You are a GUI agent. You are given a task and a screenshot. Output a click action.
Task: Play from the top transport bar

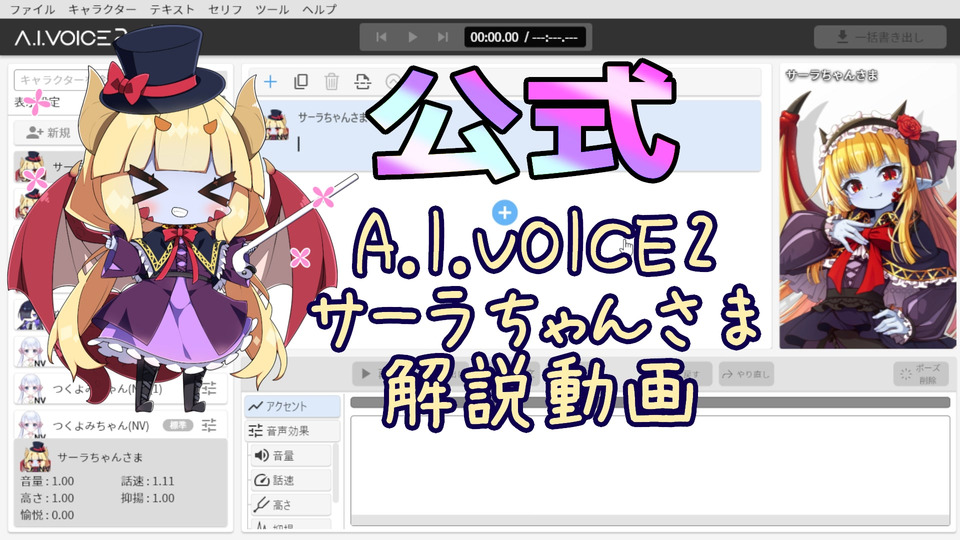[413, 37]
